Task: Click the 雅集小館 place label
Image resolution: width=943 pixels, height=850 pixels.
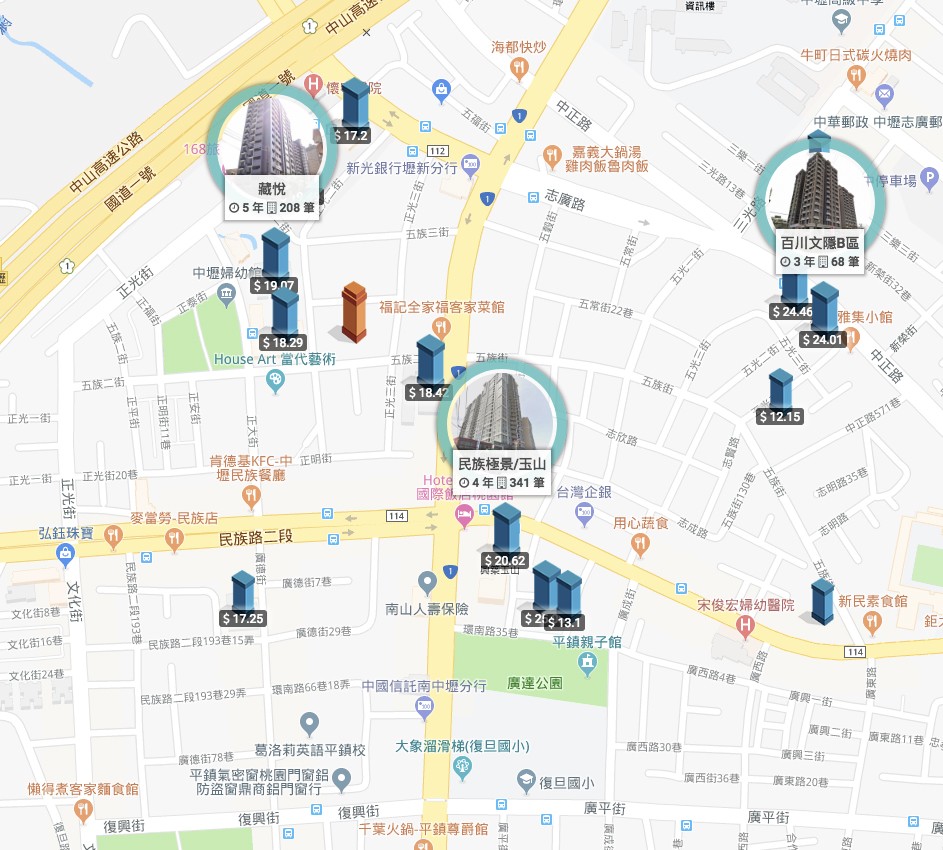Action: coord(865,317)
